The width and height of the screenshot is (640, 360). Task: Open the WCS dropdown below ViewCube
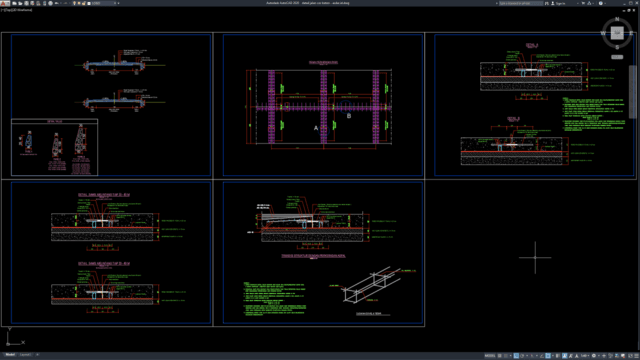pyautogui.click(x=617, y=57)
